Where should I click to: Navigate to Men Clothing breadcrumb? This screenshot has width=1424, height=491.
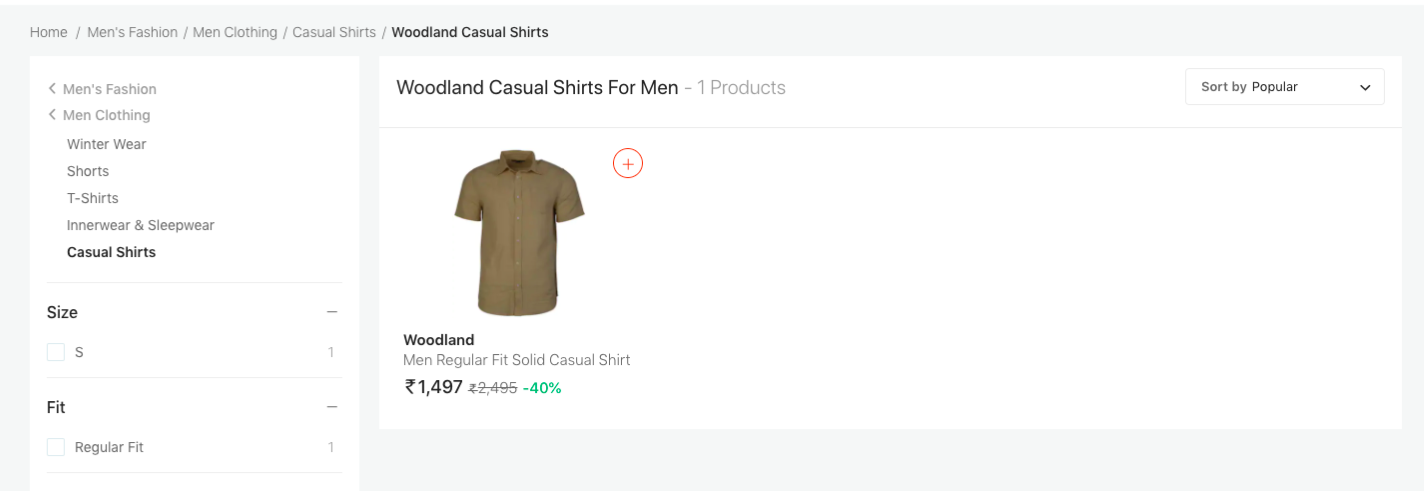pos(235,32)
